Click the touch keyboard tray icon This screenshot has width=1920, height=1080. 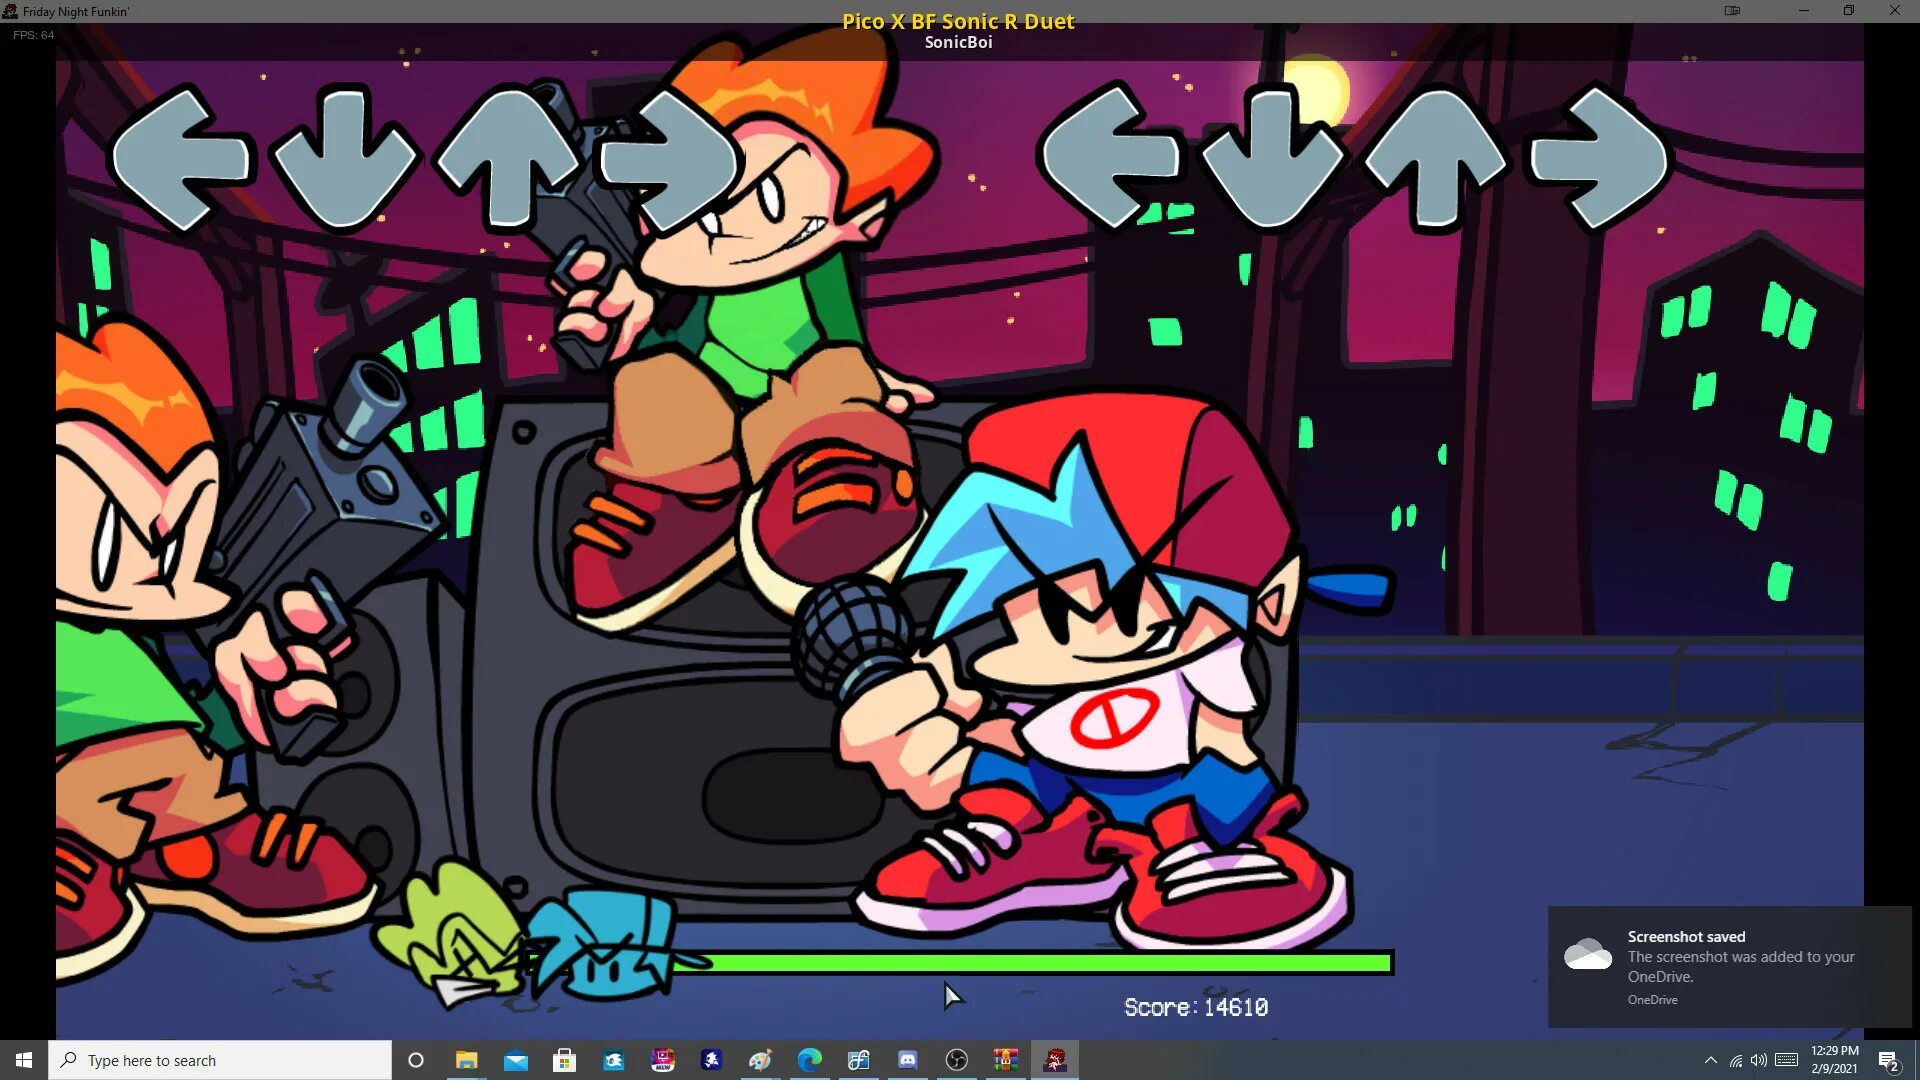click(1786, 1060)
